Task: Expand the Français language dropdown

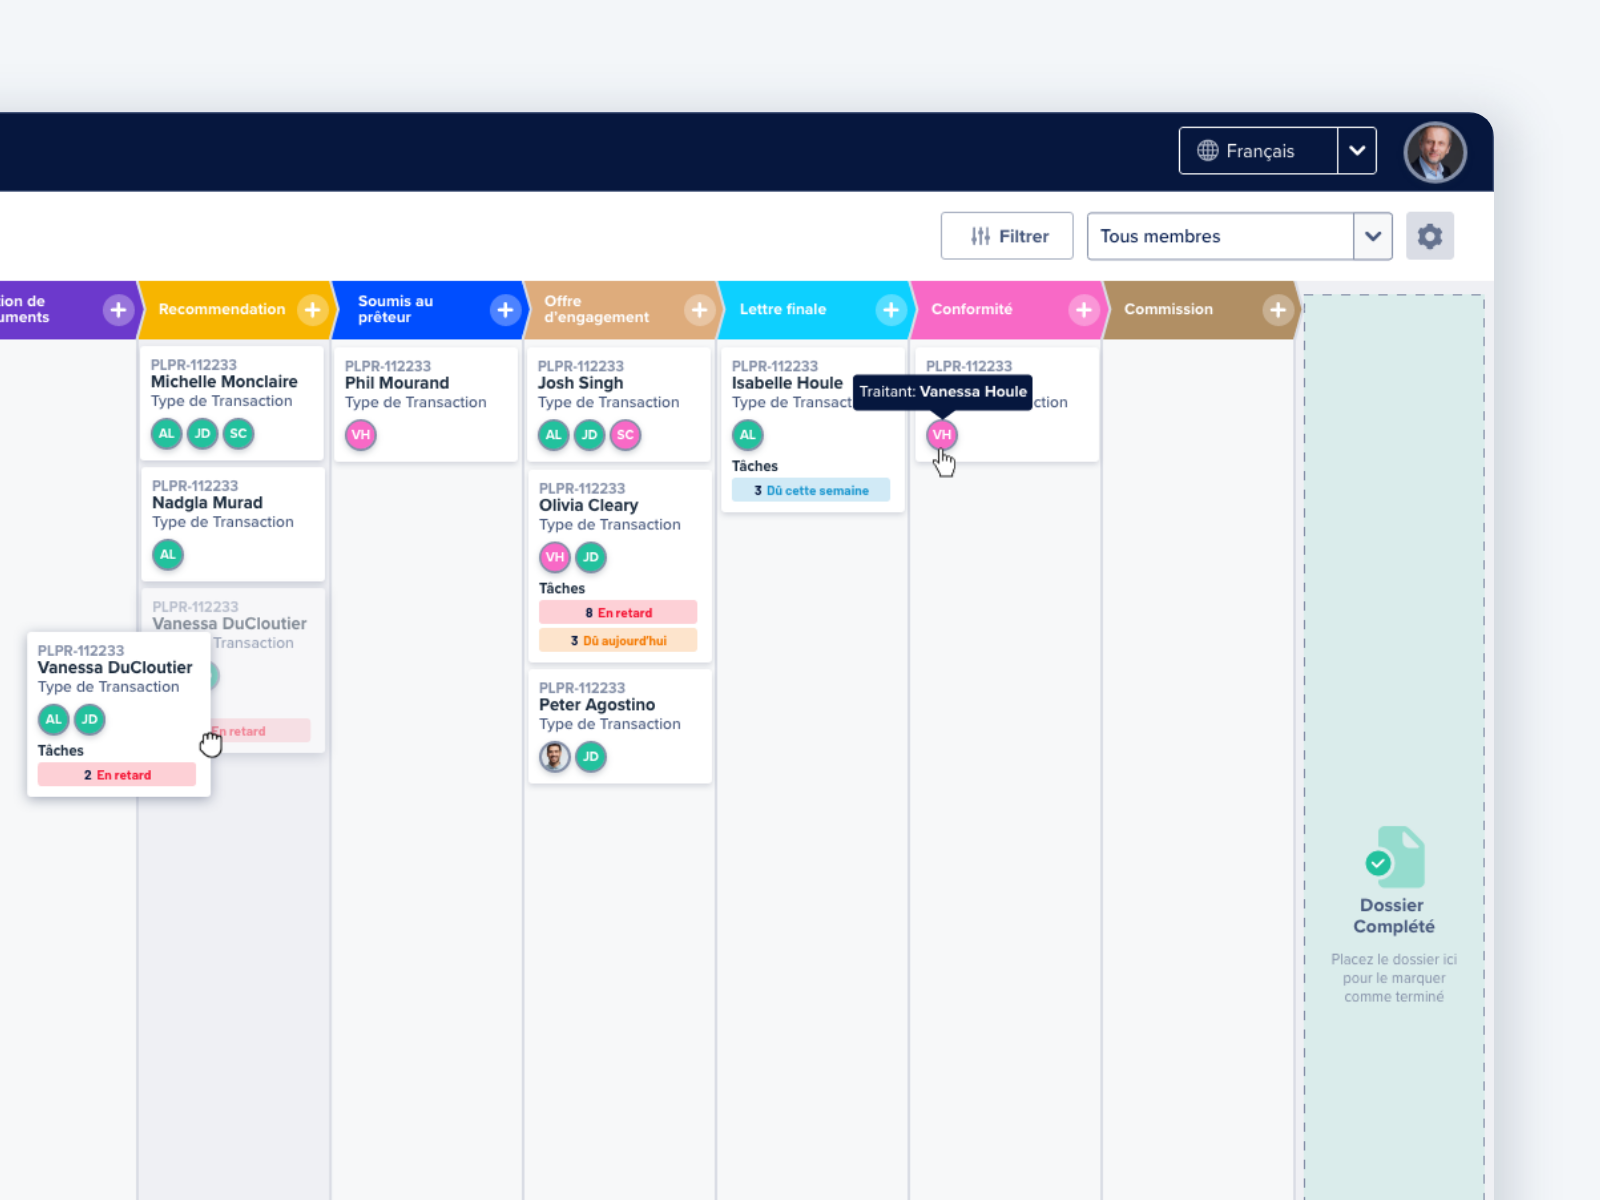Action: tap(1357, 150)
